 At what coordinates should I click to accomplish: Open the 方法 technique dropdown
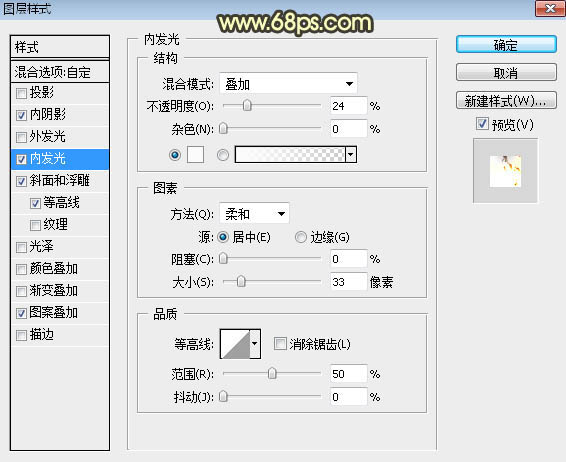pyautogui.click(x=254, y=214)
